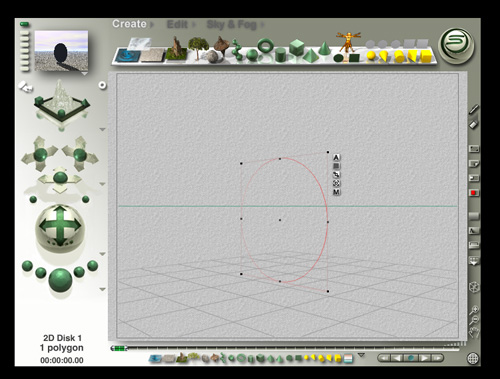
Task: Switch to the Edit palette
Action: [177, 24]
